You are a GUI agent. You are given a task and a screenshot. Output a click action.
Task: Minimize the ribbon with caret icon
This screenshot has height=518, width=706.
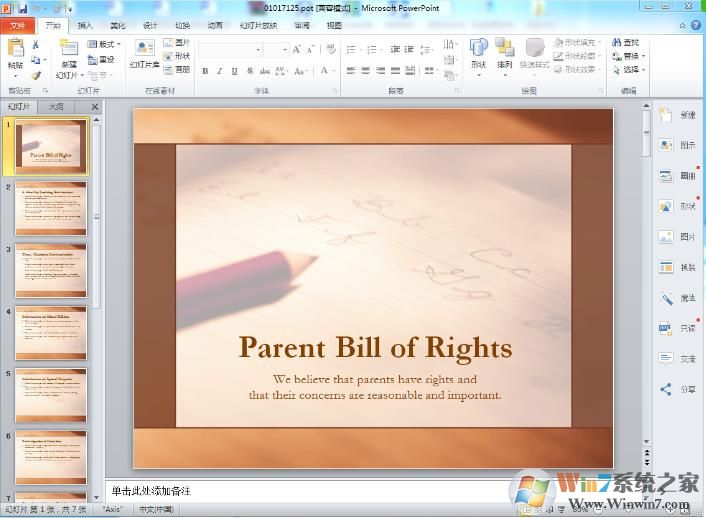683,25
